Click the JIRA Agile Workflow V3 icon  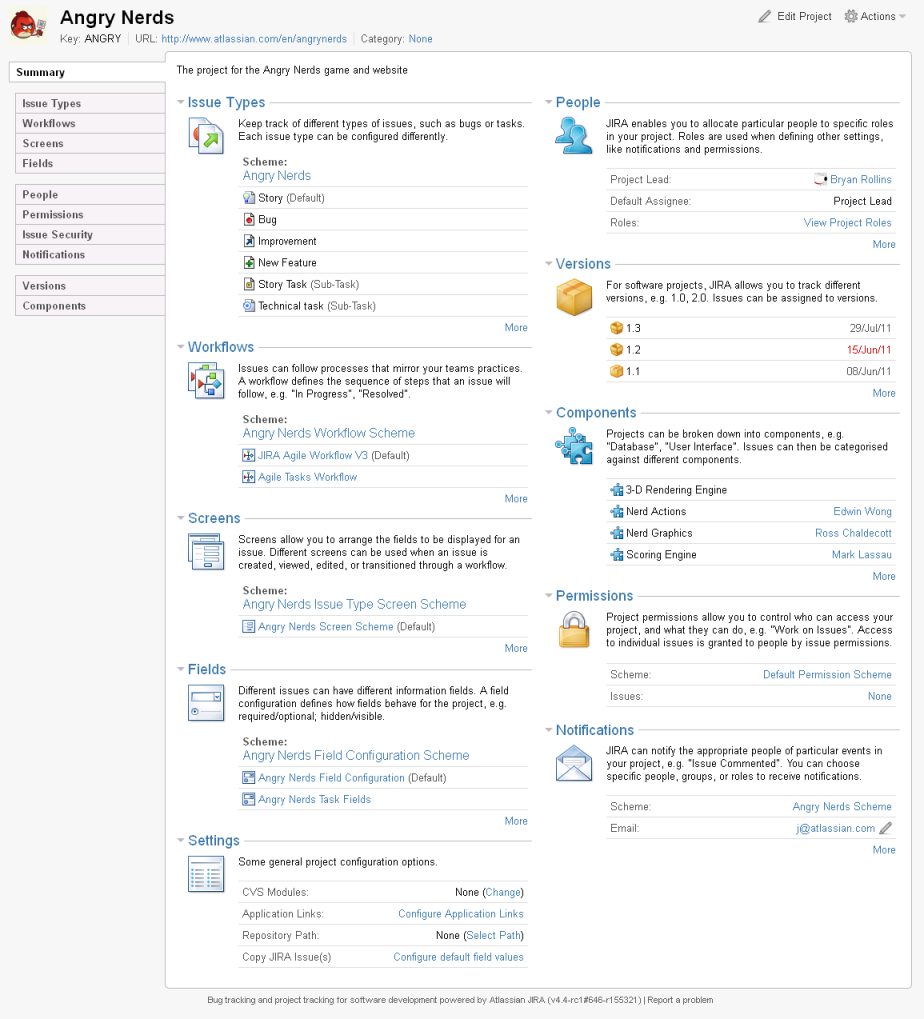[x=248, y=456]
